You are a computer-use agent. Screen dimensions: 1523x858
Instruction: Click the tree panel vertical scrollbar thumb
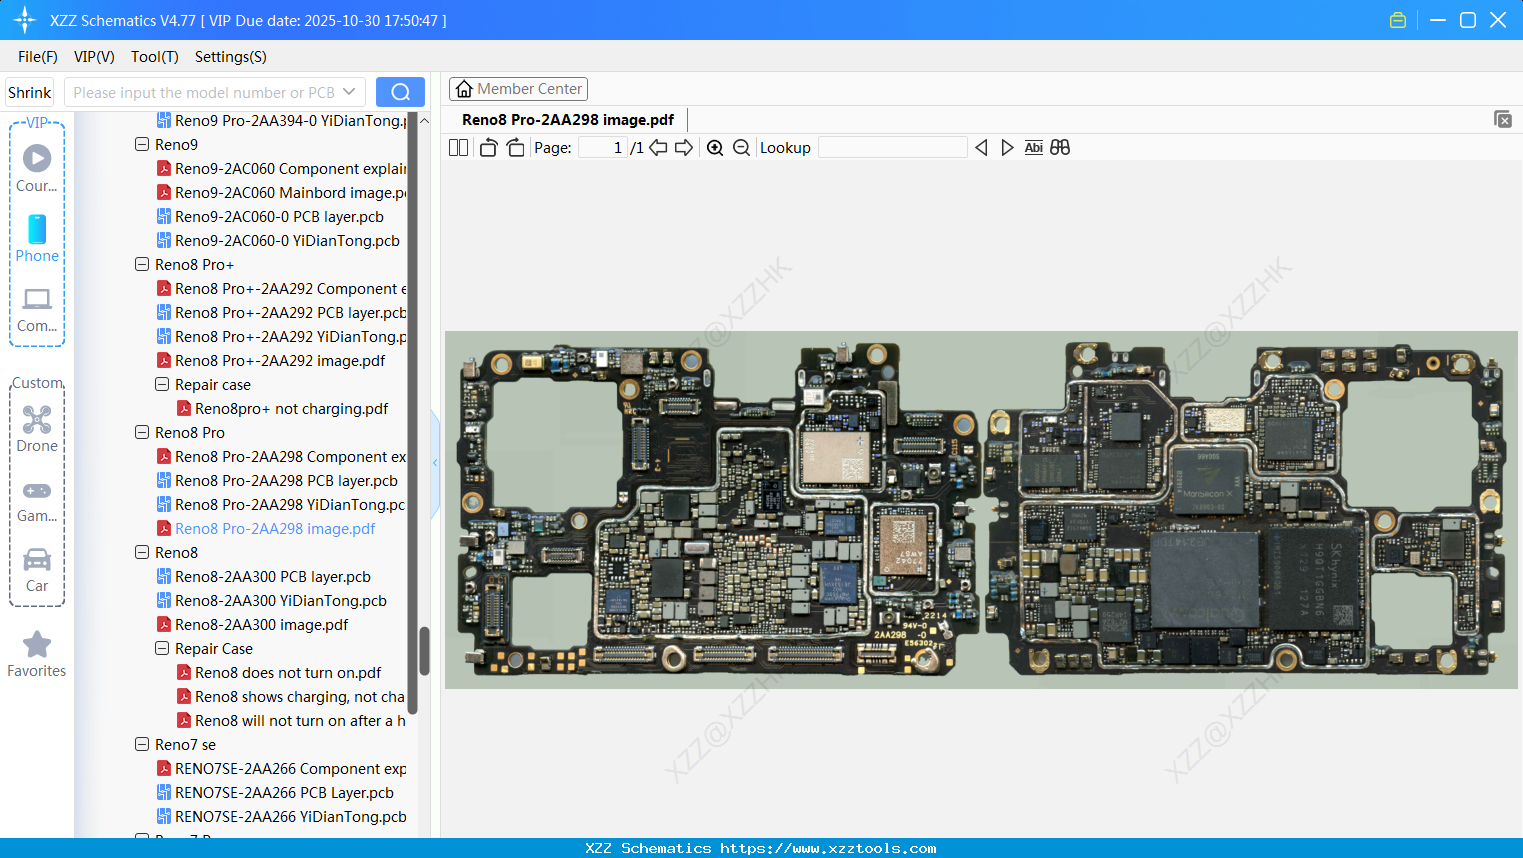tap(424, 651)
